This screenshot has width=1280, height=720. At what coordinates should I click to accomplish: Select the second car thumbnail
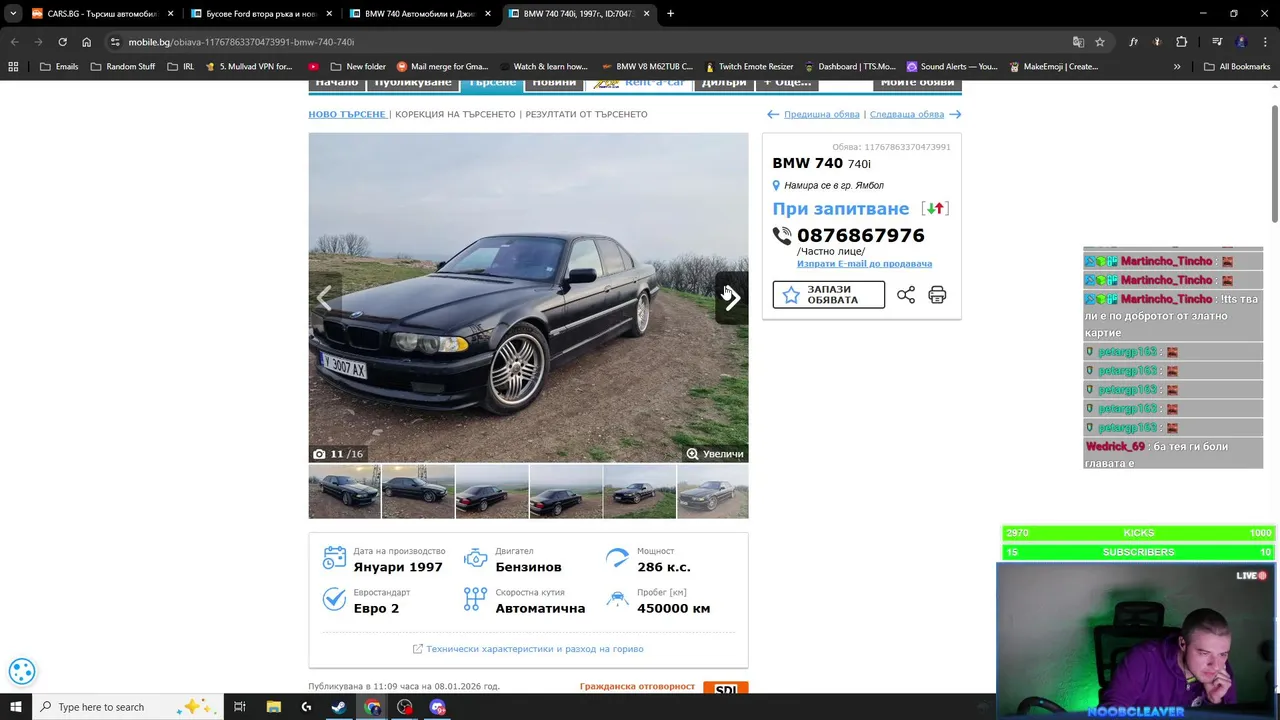[x=418, y=492]
